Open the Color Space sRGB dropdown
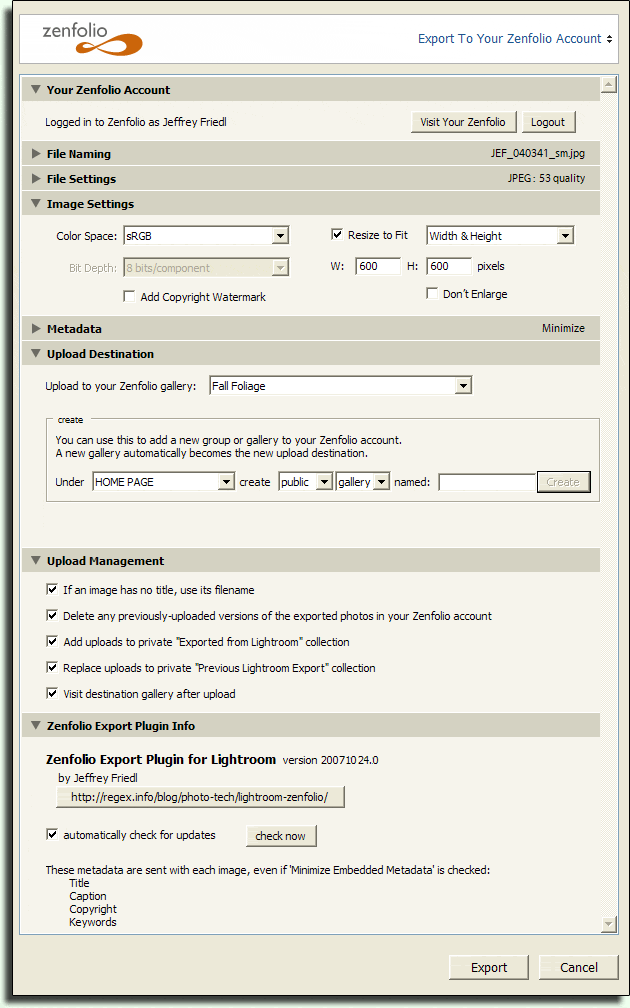 tap(206, 236)
